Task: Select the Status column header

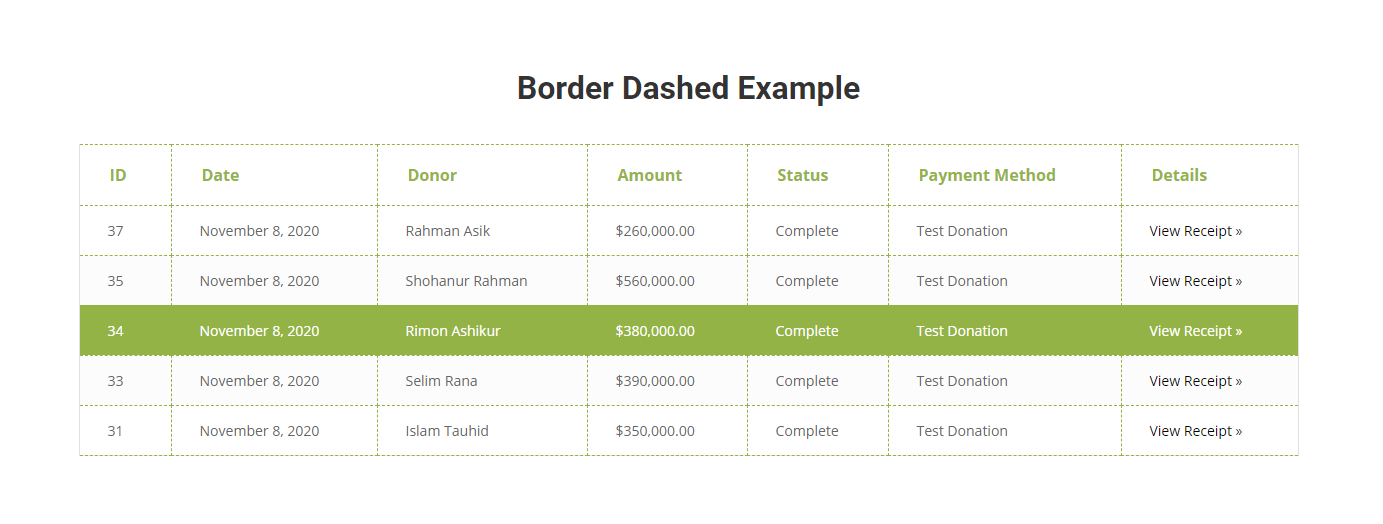Action: coord(802,175)
